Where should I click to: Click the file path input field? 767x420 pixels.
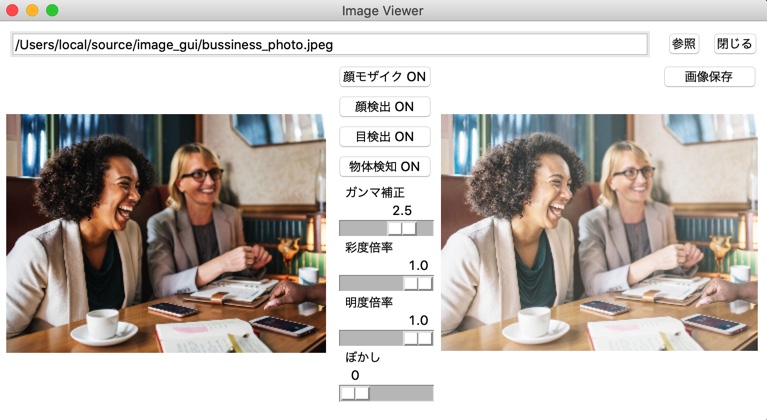pos(330,44)
